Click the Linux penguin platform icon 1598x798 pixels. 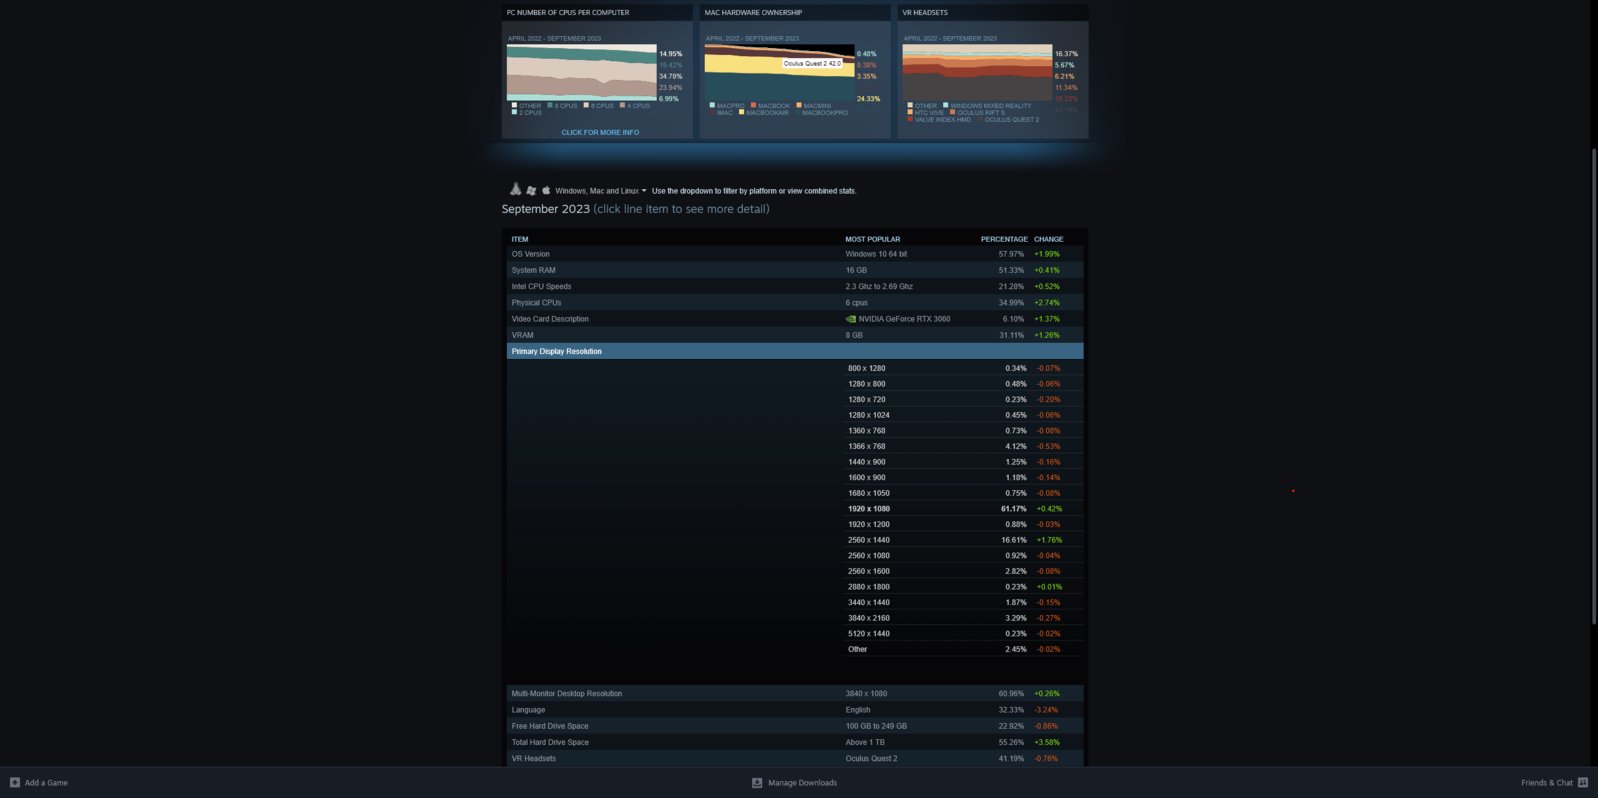pyautogui.click(x=515, y=189)
